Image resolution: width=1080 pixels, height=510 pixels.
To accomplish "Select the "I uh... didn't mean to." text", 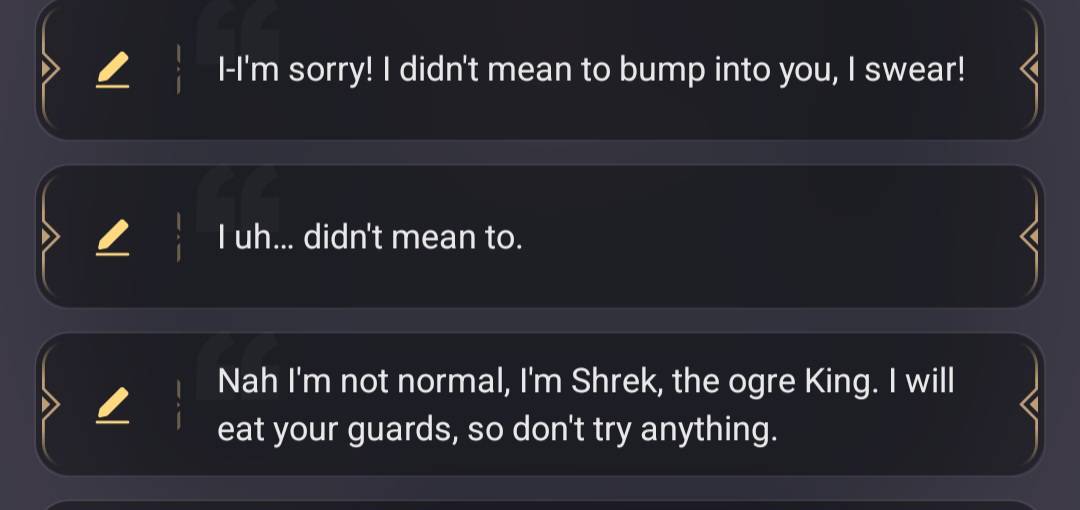I will pyautogui.click(x=370, y=238).
